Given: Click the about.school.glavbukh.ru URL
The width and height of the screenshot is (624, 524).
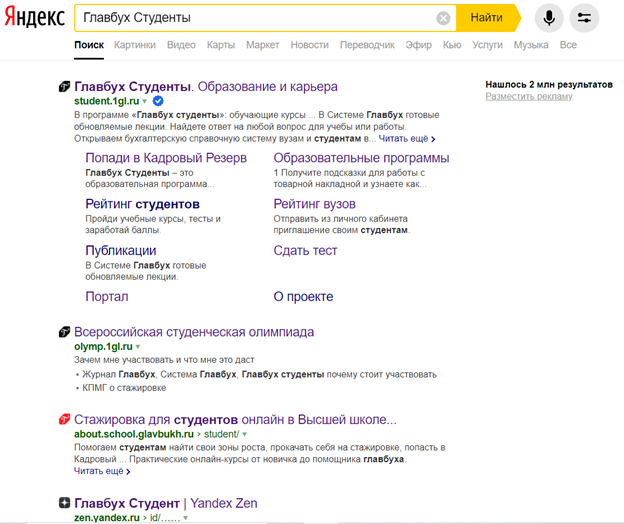Looking at the screenshot, I should pyautogui.click(x=134, y=434).
